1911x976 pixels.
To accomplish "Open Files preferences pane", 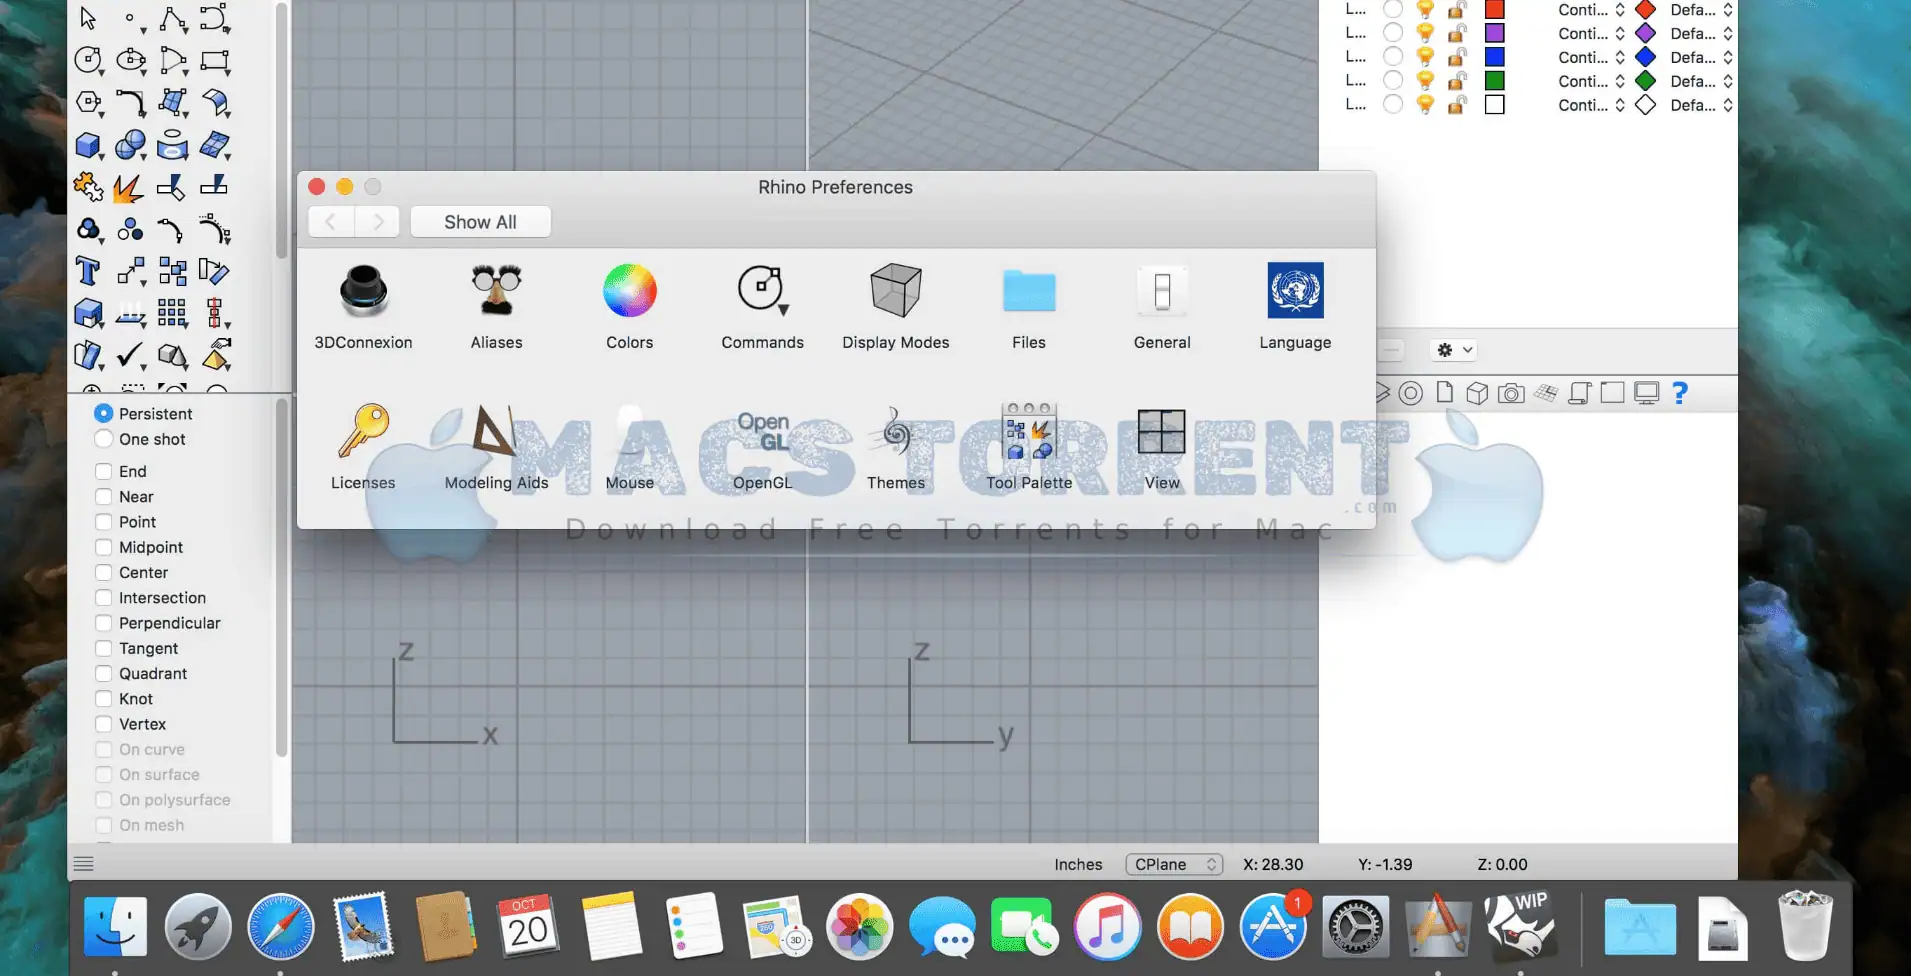I will [x=1028, y=308].
